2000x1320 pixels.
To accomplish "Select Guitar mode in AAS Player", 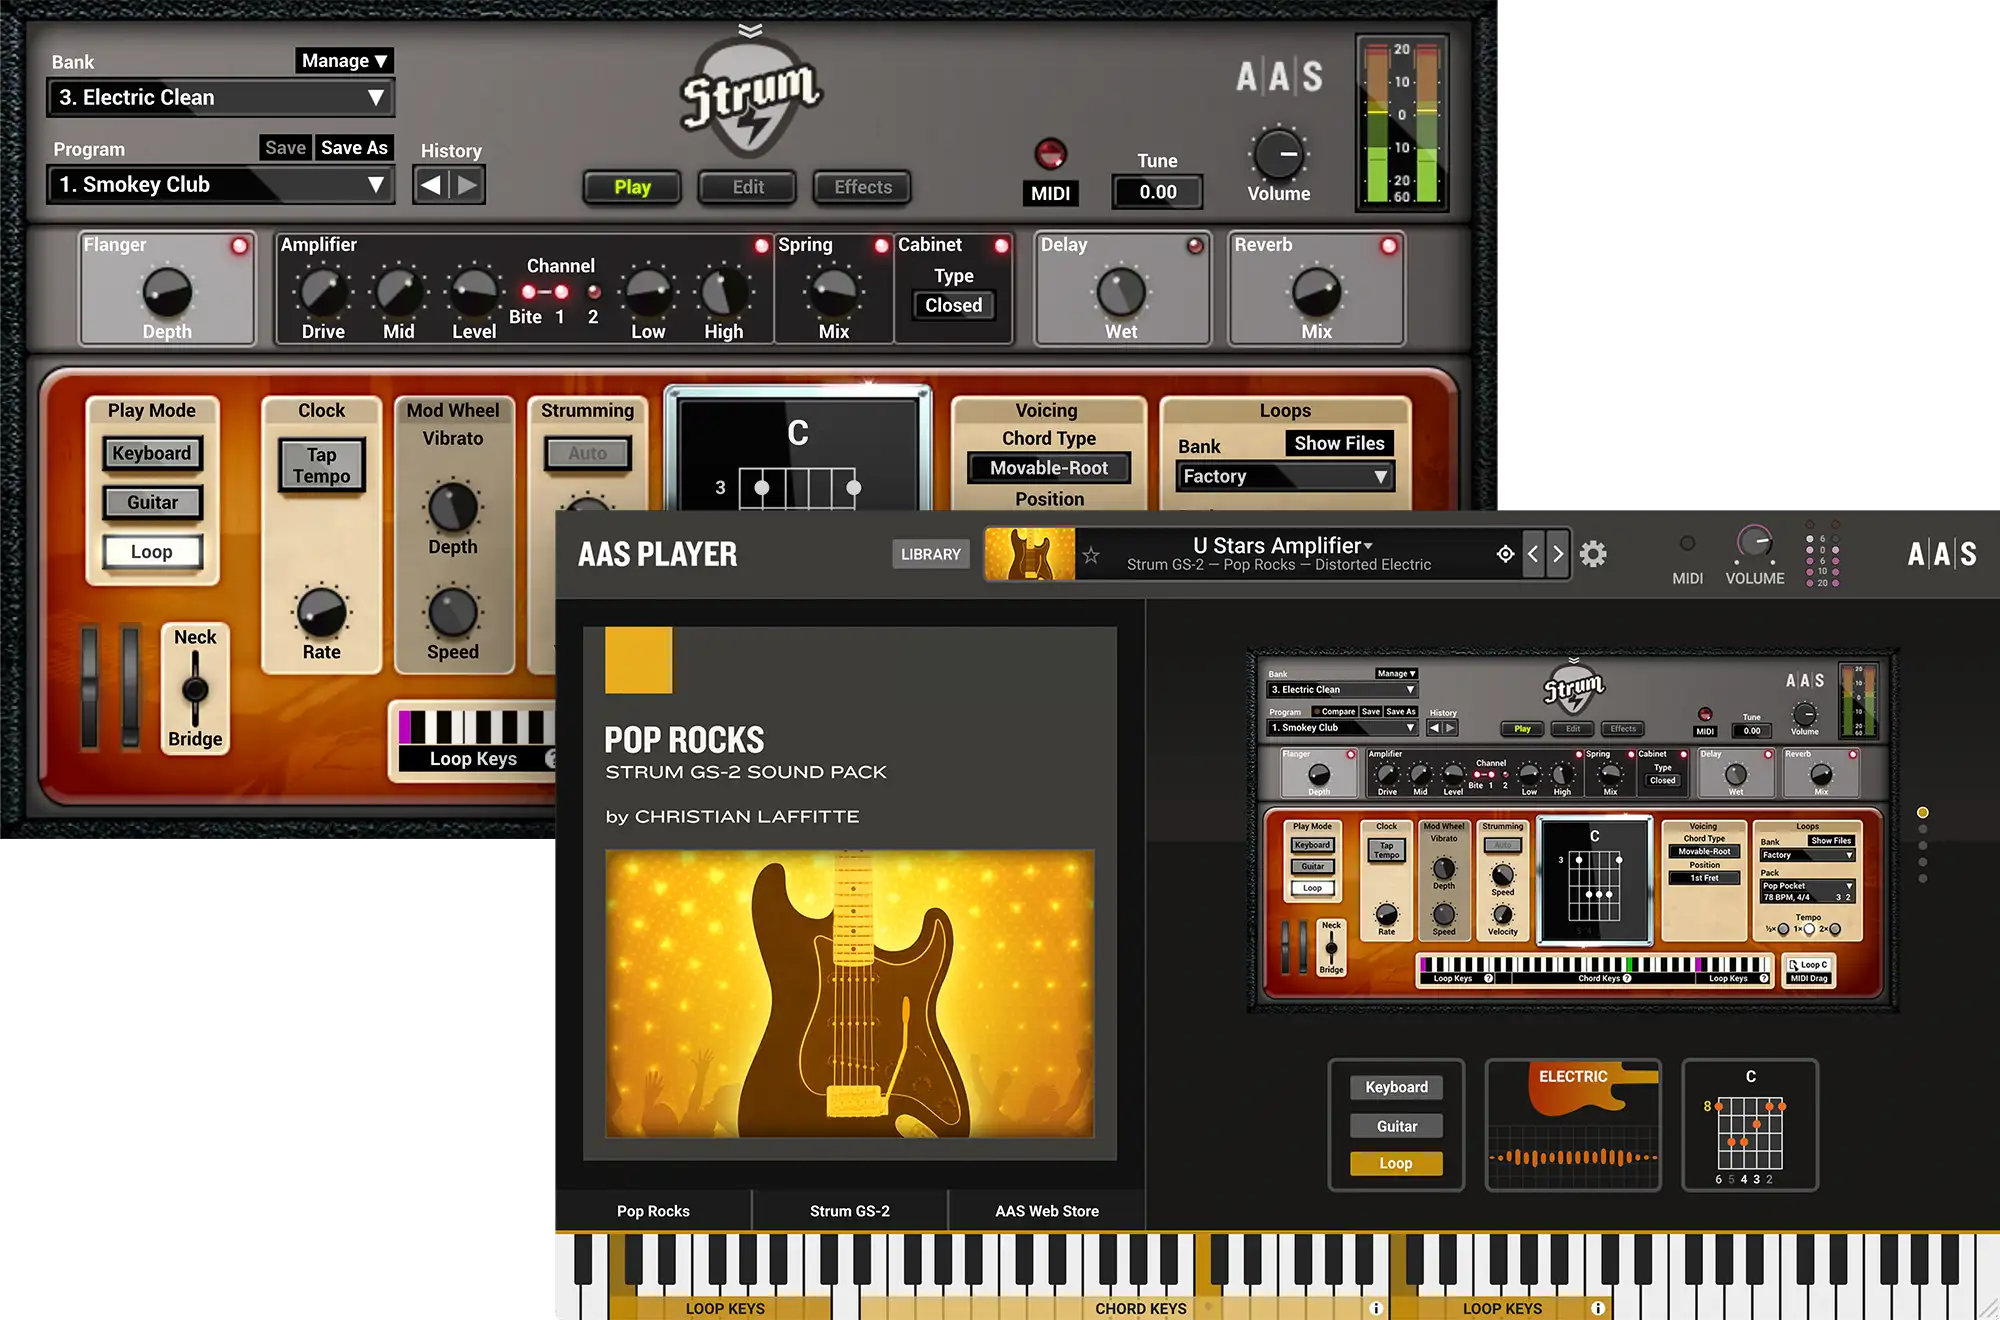I will [x=1396, y=1126].
